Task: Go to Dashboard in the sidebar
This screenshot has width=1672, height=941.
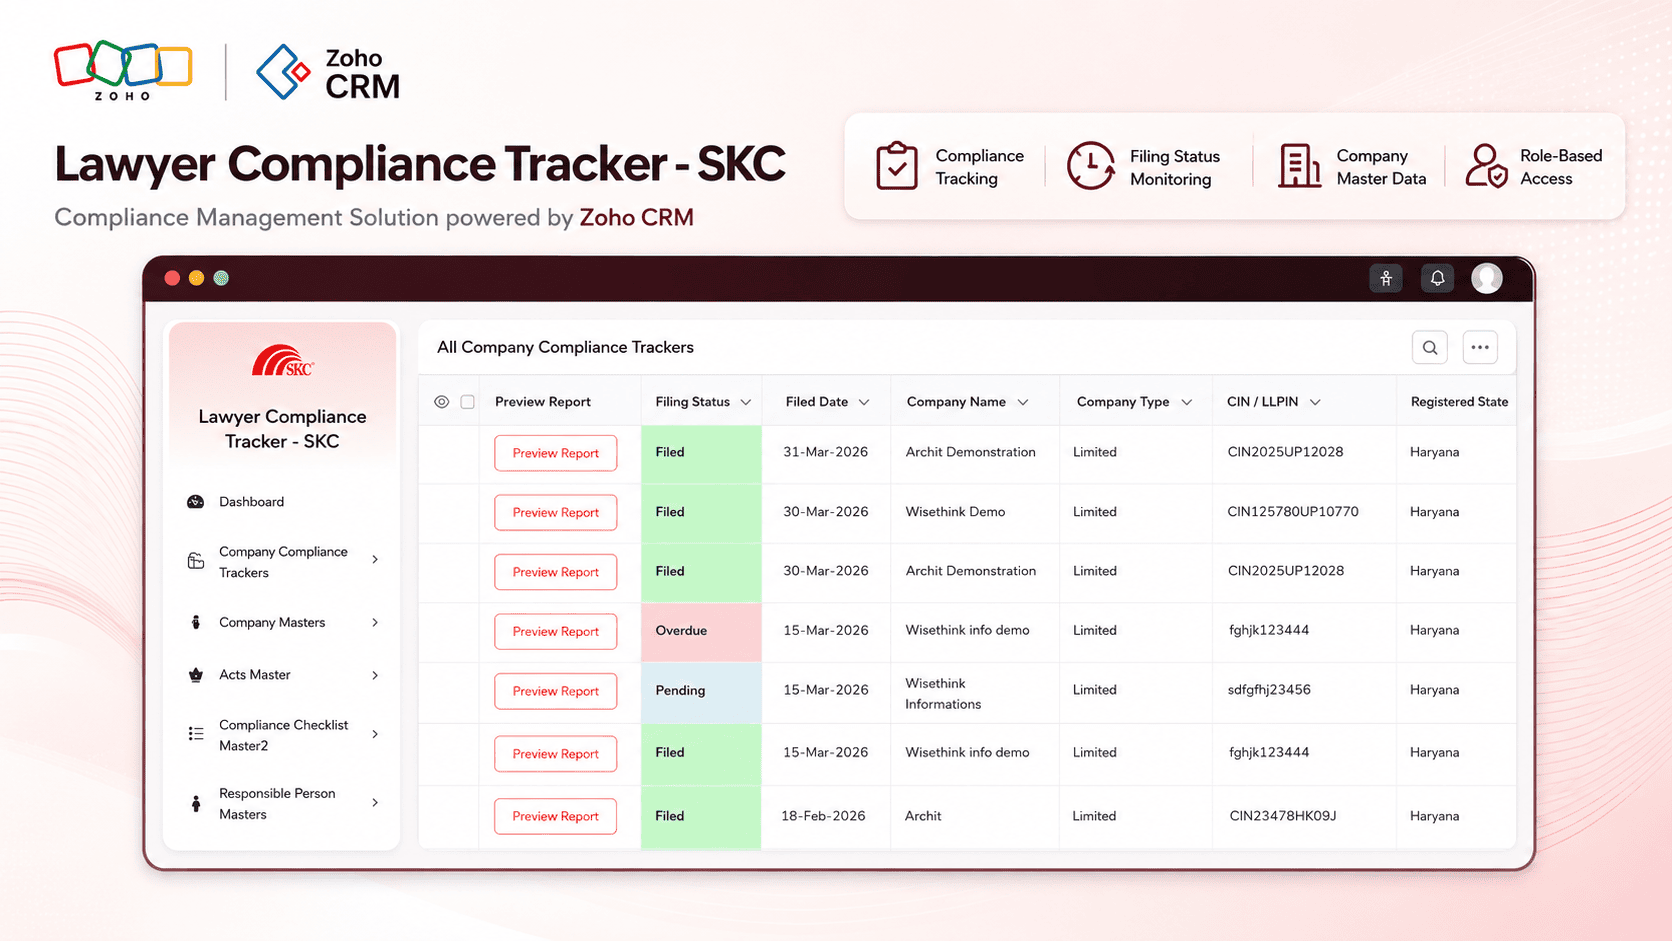Action: [252, 502]
